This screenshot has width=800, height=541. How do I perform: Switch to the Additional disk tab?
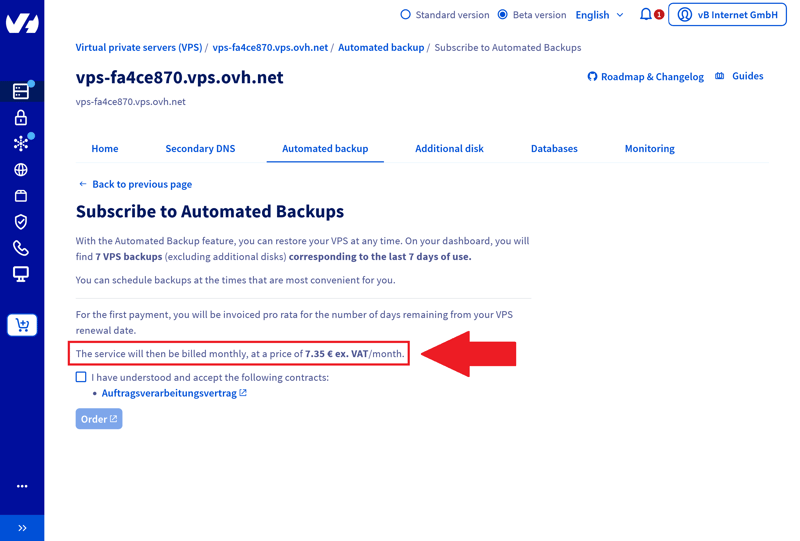[x=449, y=148]
